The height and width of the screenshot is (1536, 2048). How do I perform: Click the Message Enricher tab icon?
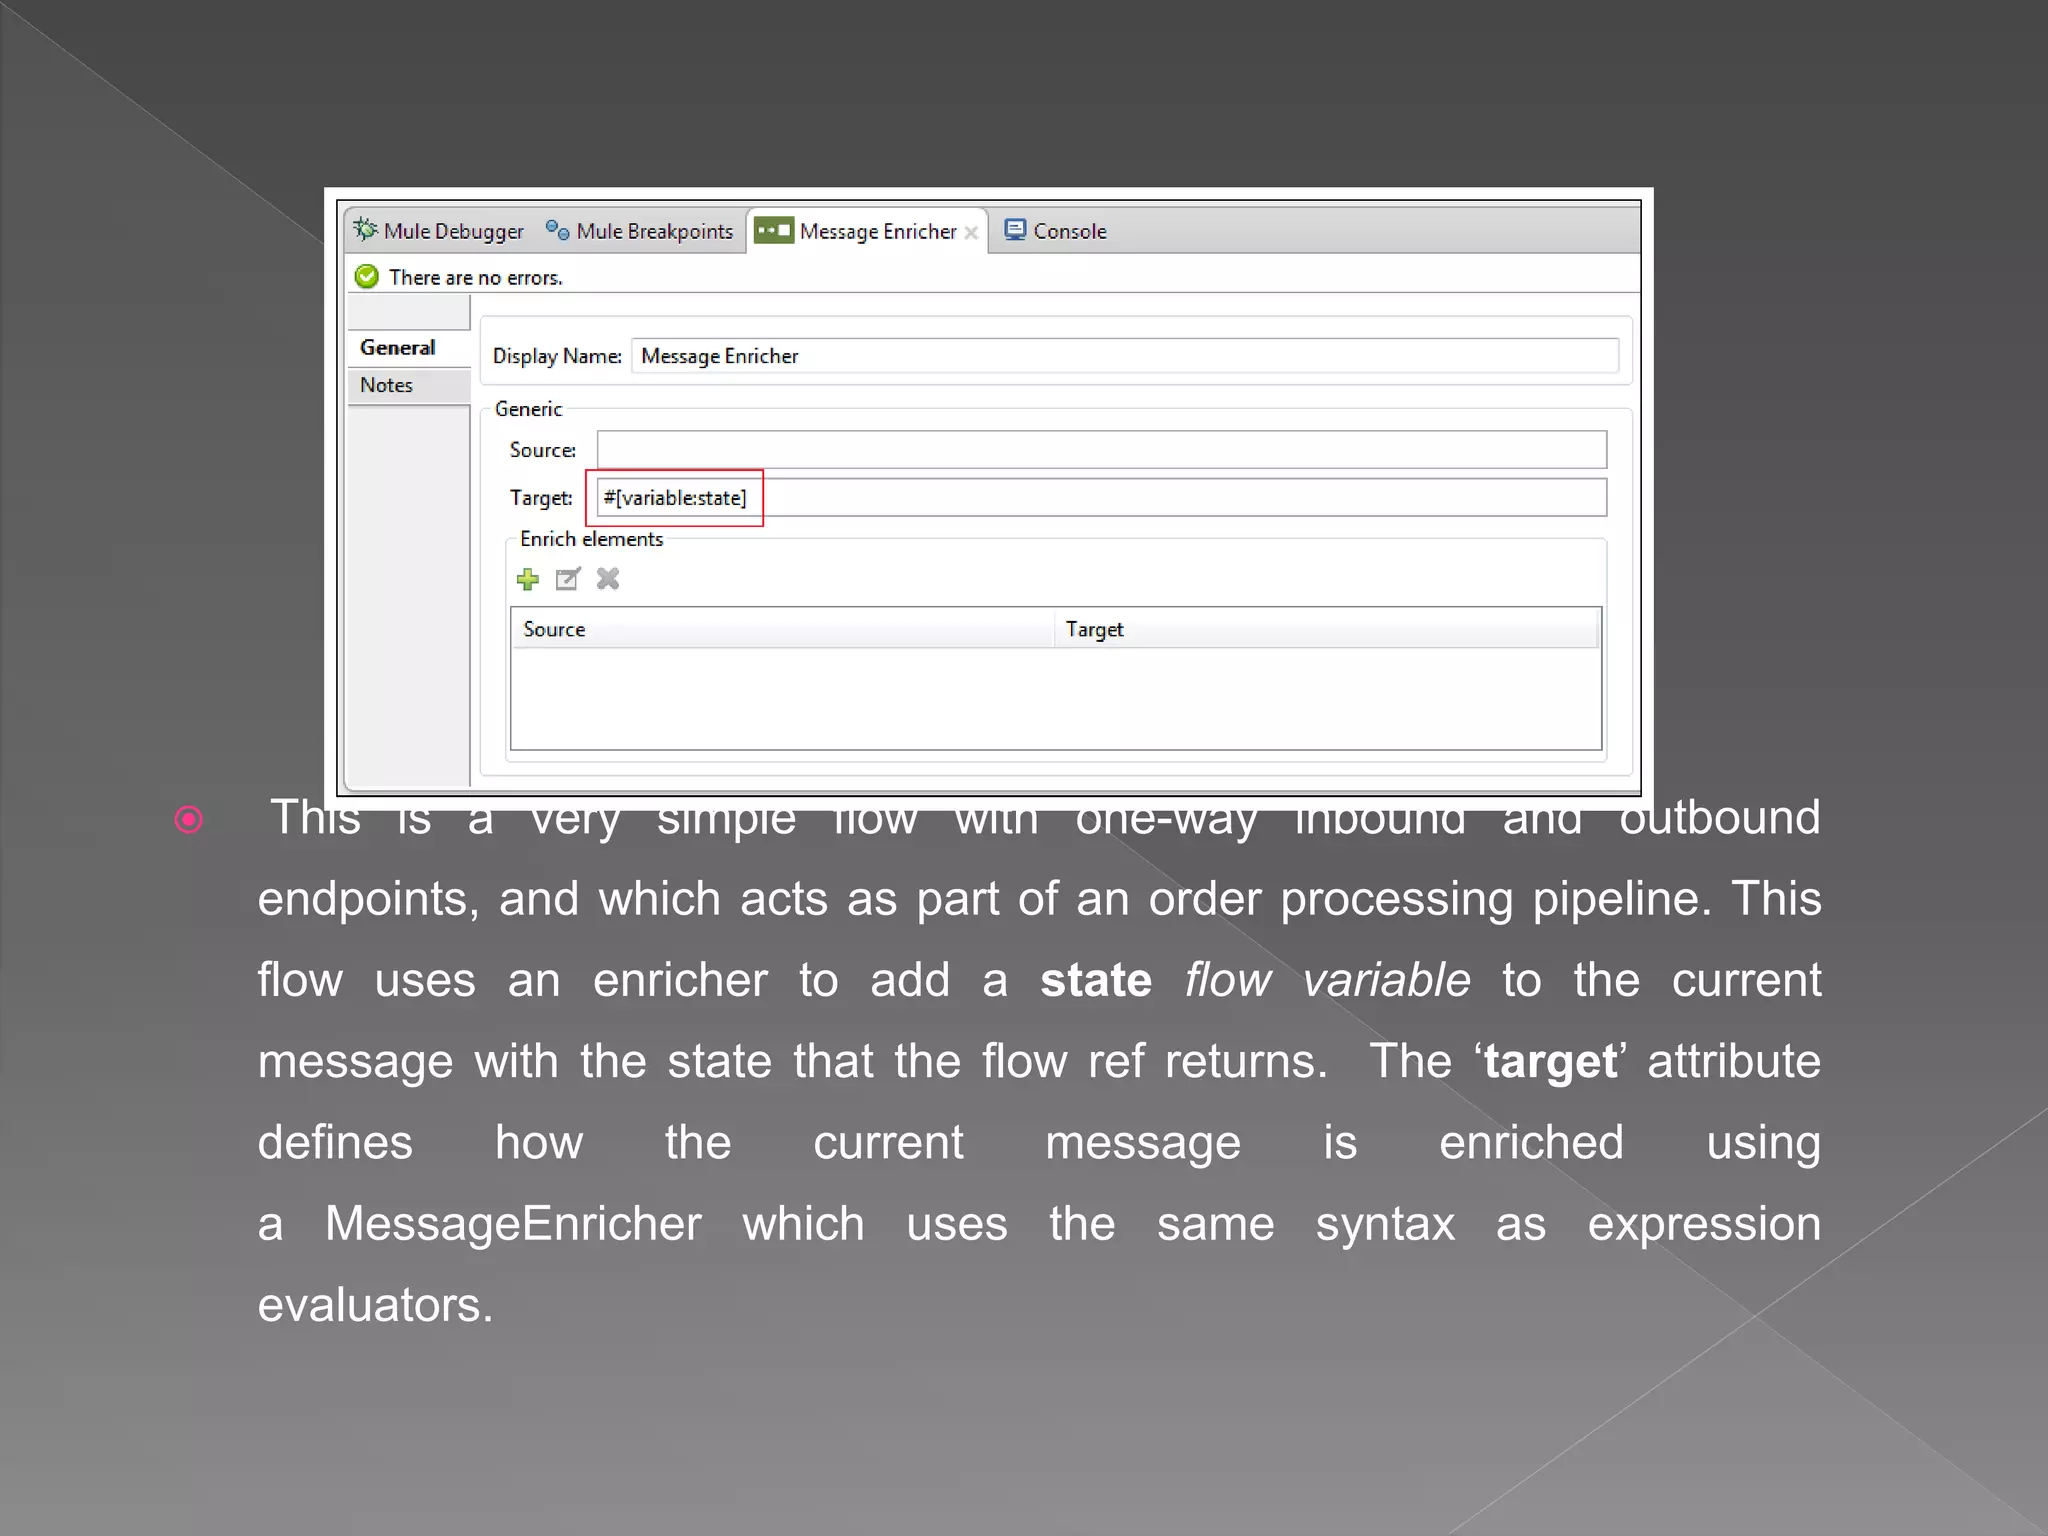point(774,230)
